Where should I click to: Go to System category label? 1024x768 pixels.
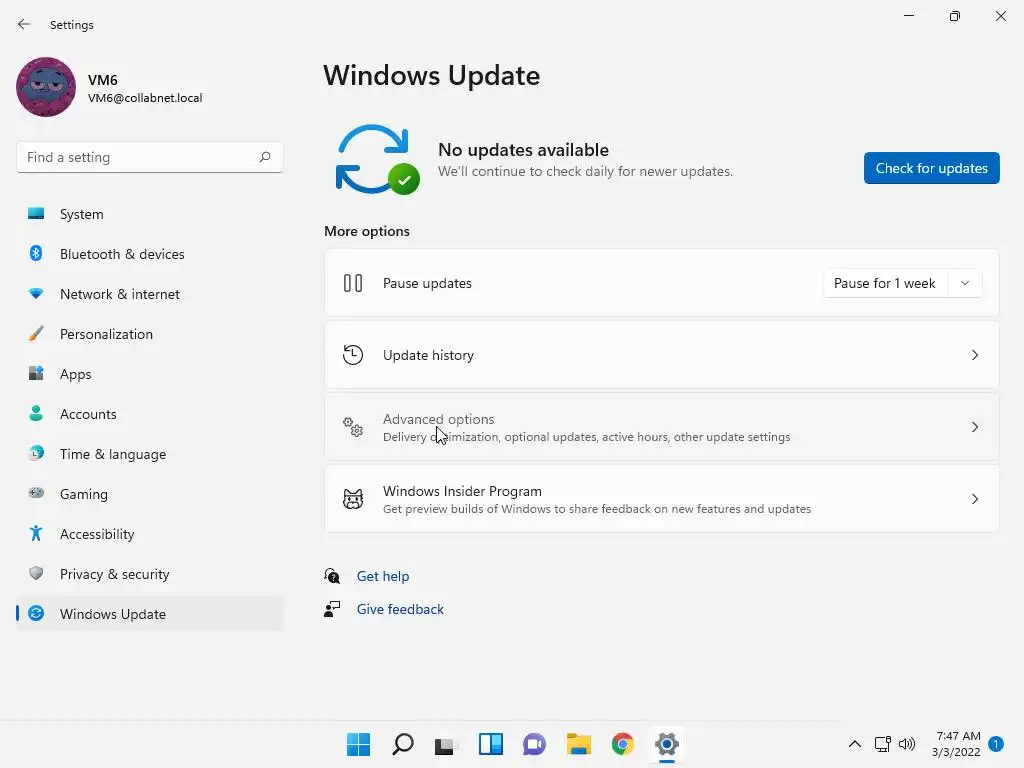(x=82, y=214)
